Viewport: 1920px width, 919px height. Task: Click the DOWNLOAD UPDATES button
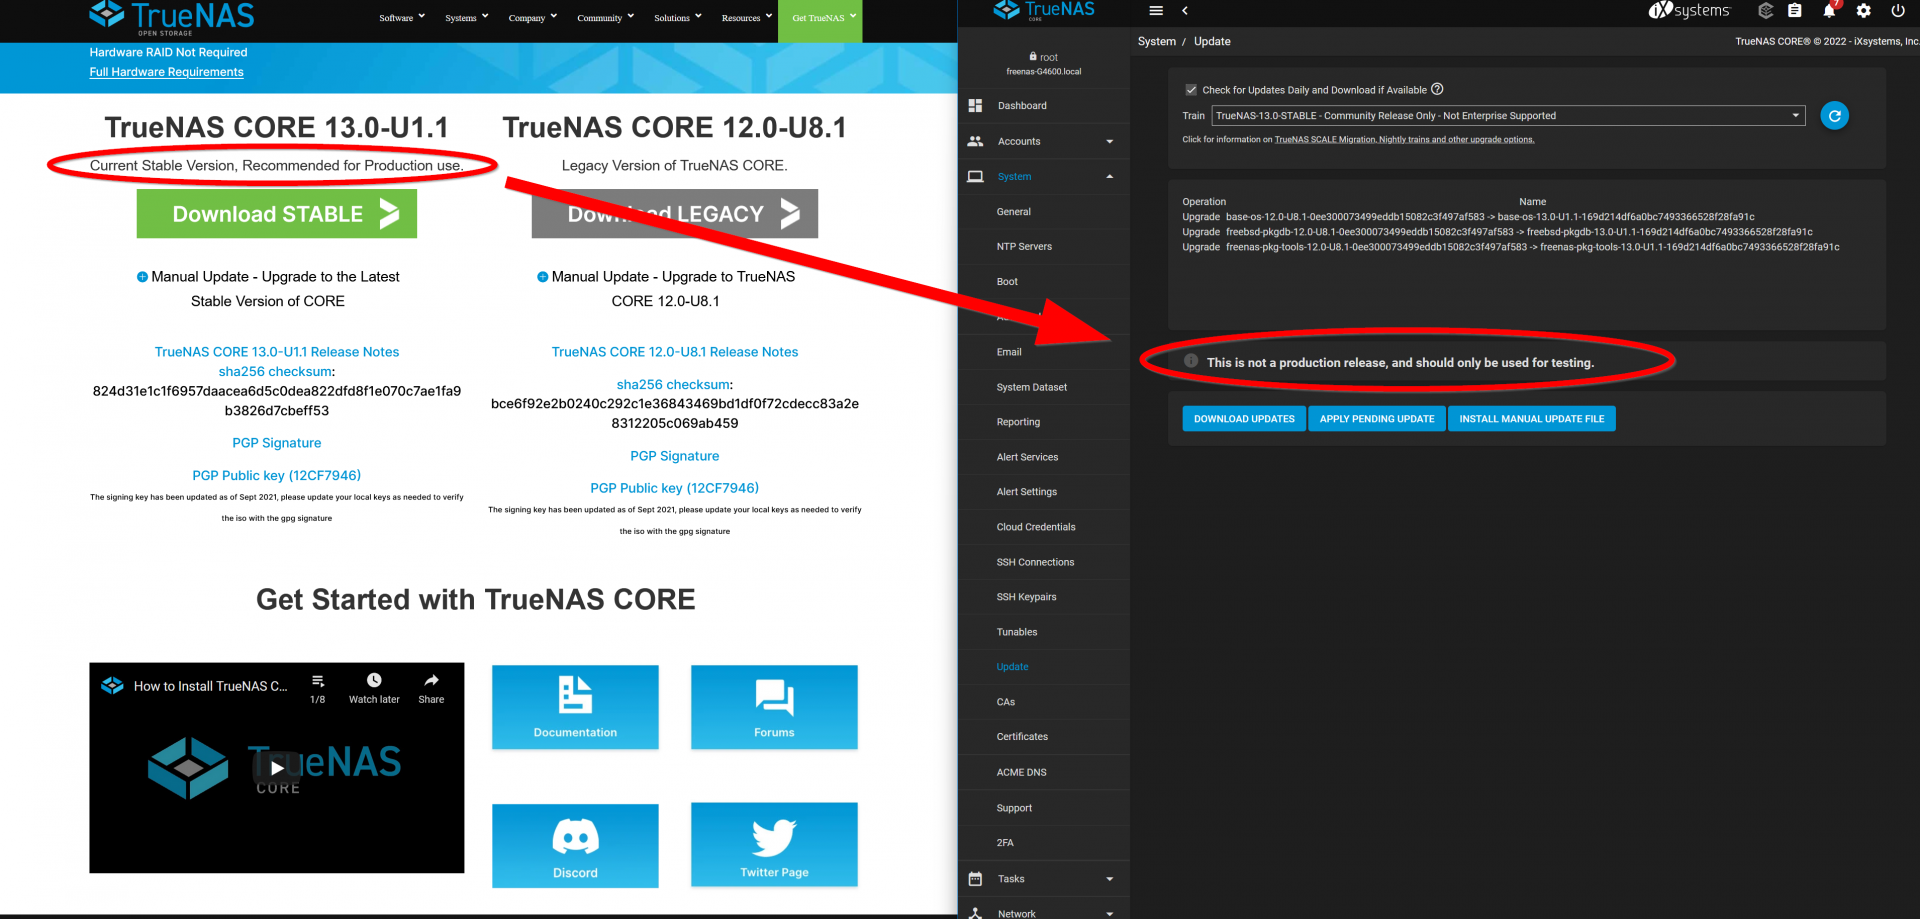coord(1244,419)
